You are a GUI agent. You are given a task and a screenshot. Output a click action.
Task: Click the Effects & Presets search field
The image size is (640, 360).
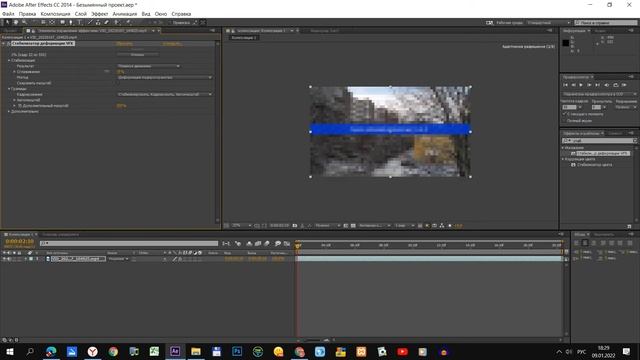point(599,140)
